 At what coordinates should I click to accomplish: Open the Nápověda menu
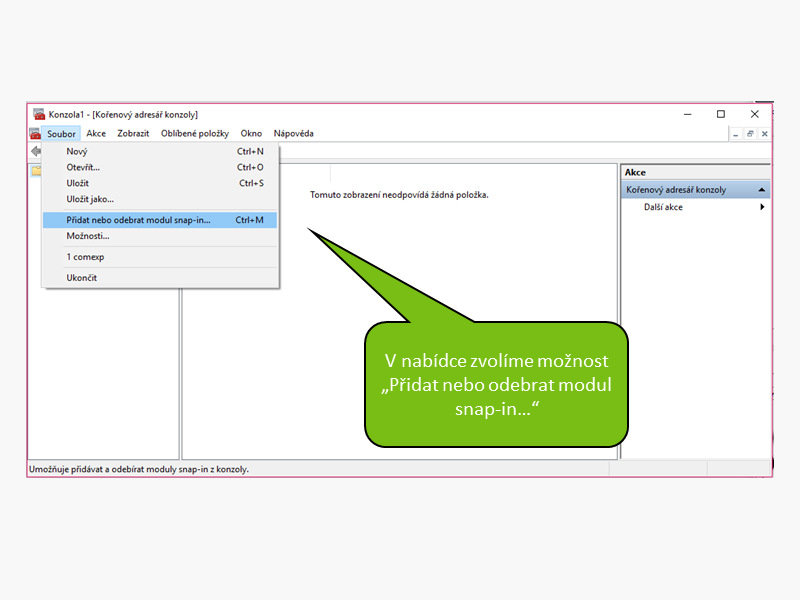[x=293, y=134]
